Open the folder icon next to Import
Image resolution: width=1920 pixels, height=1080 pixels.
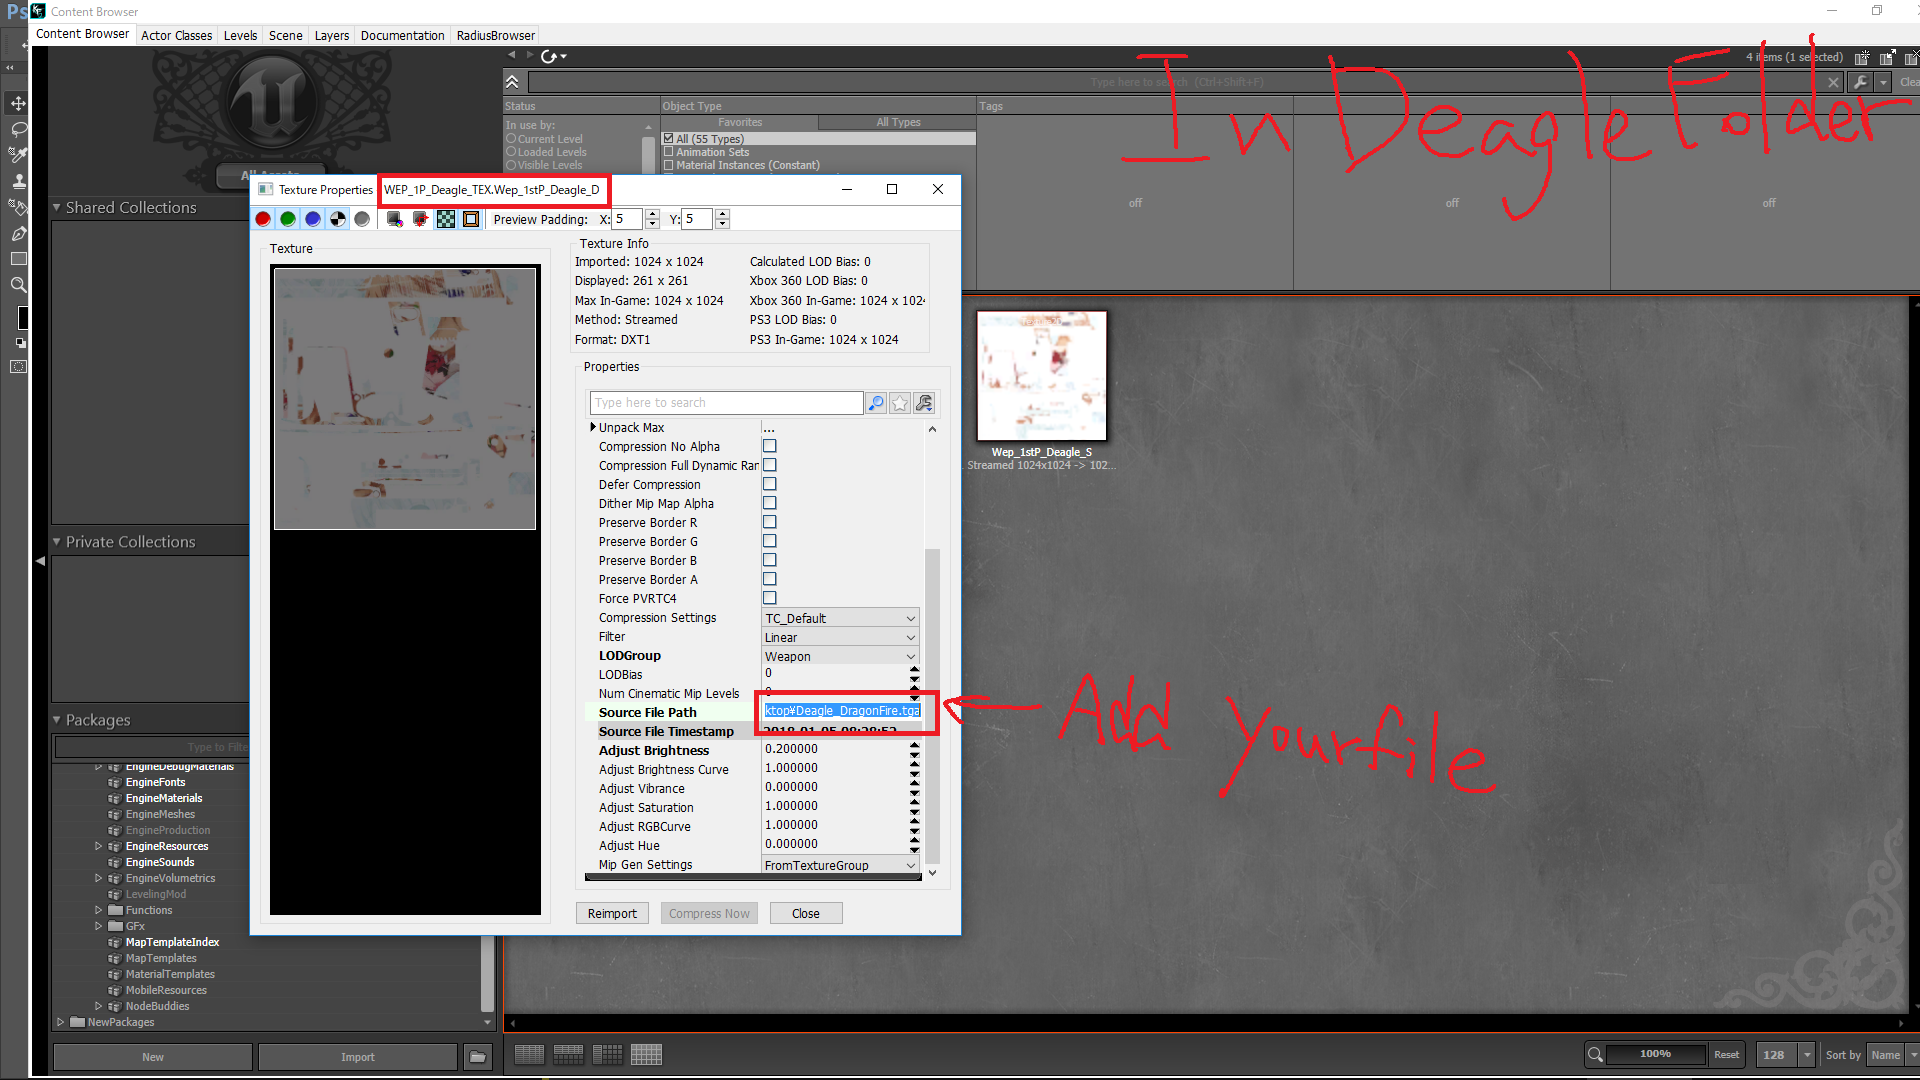(478, 1057)
